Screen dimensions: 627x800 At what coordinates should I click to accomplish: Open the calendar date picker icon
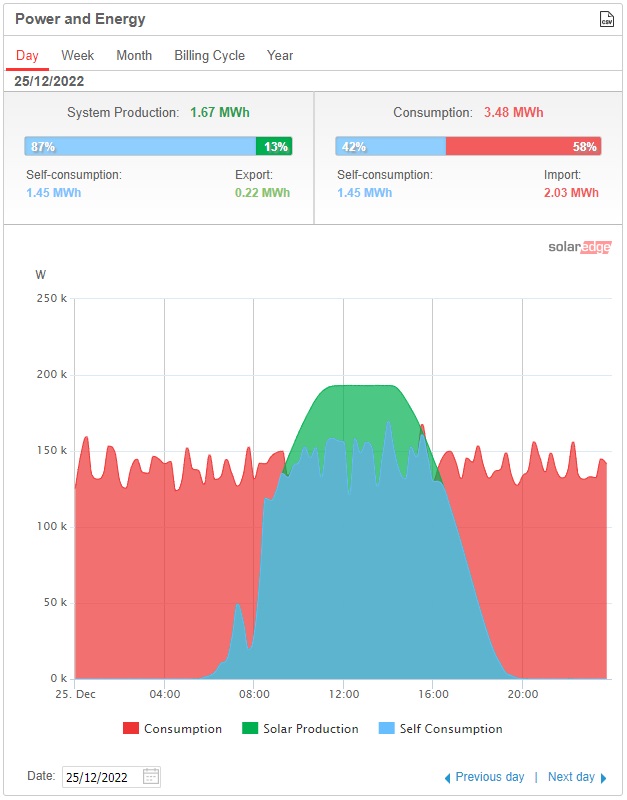[x=151, y=777]
